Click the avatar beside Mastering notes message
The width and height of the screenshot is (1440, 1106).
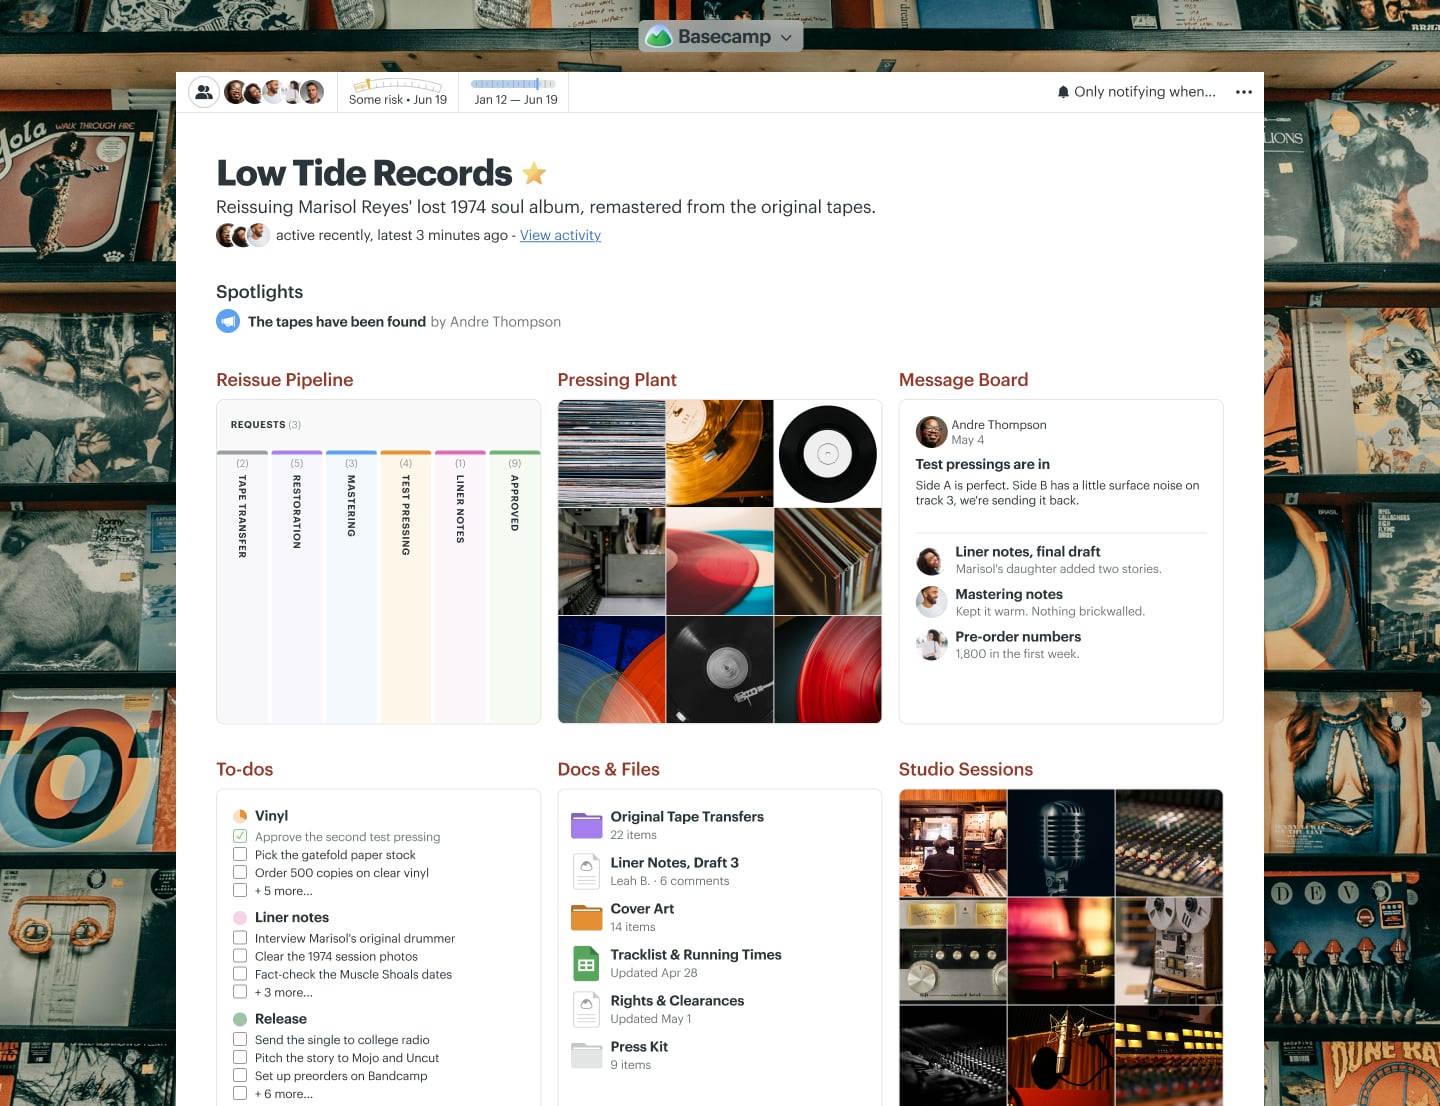tap(931, 602)
